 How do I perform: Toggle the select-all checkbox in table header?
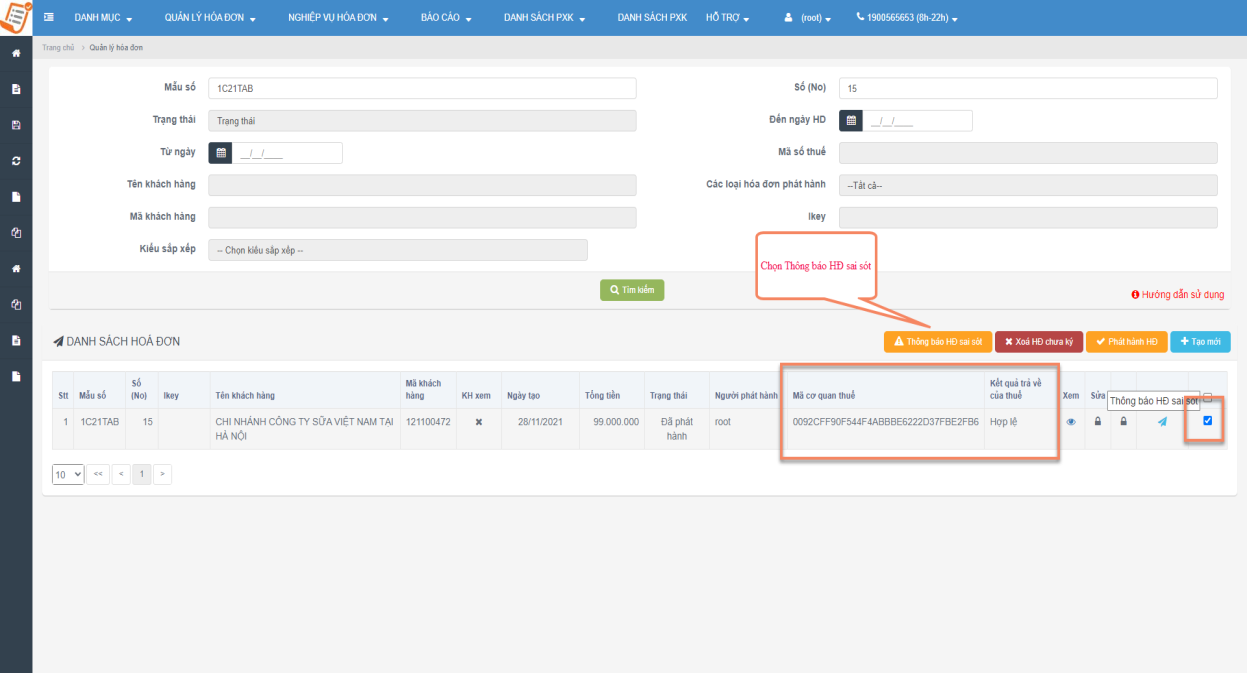point(1207,397)
